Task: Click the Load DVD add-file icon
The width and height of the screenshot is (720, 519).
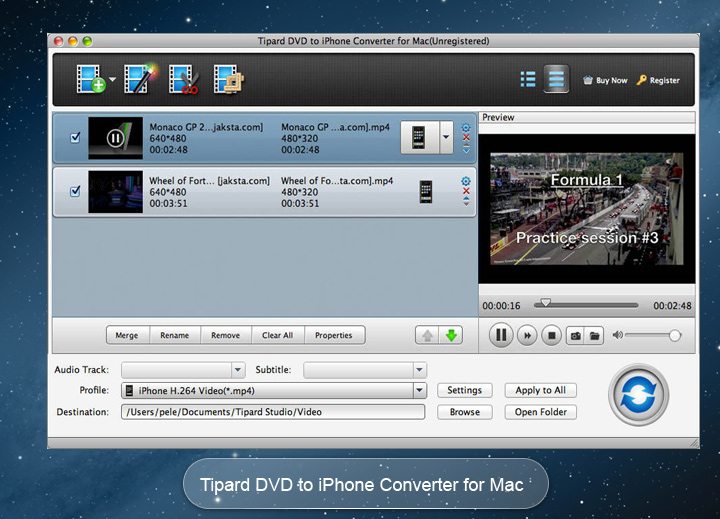Action: point(90,79)
